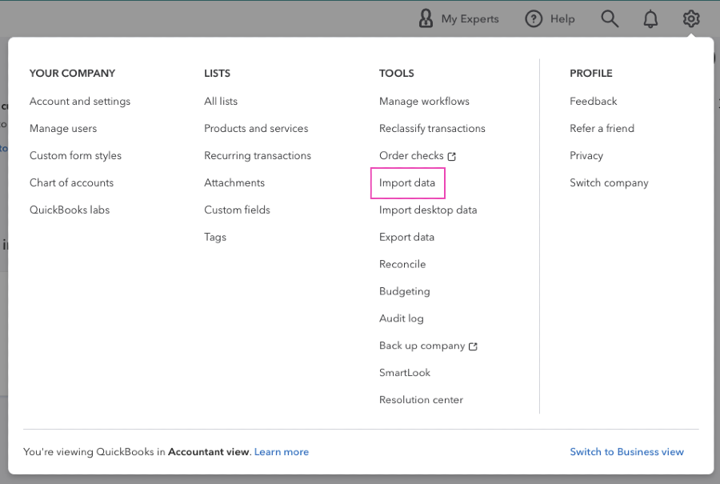
Task: Open the notifications bell icon
Action: [x=650, y=19]
